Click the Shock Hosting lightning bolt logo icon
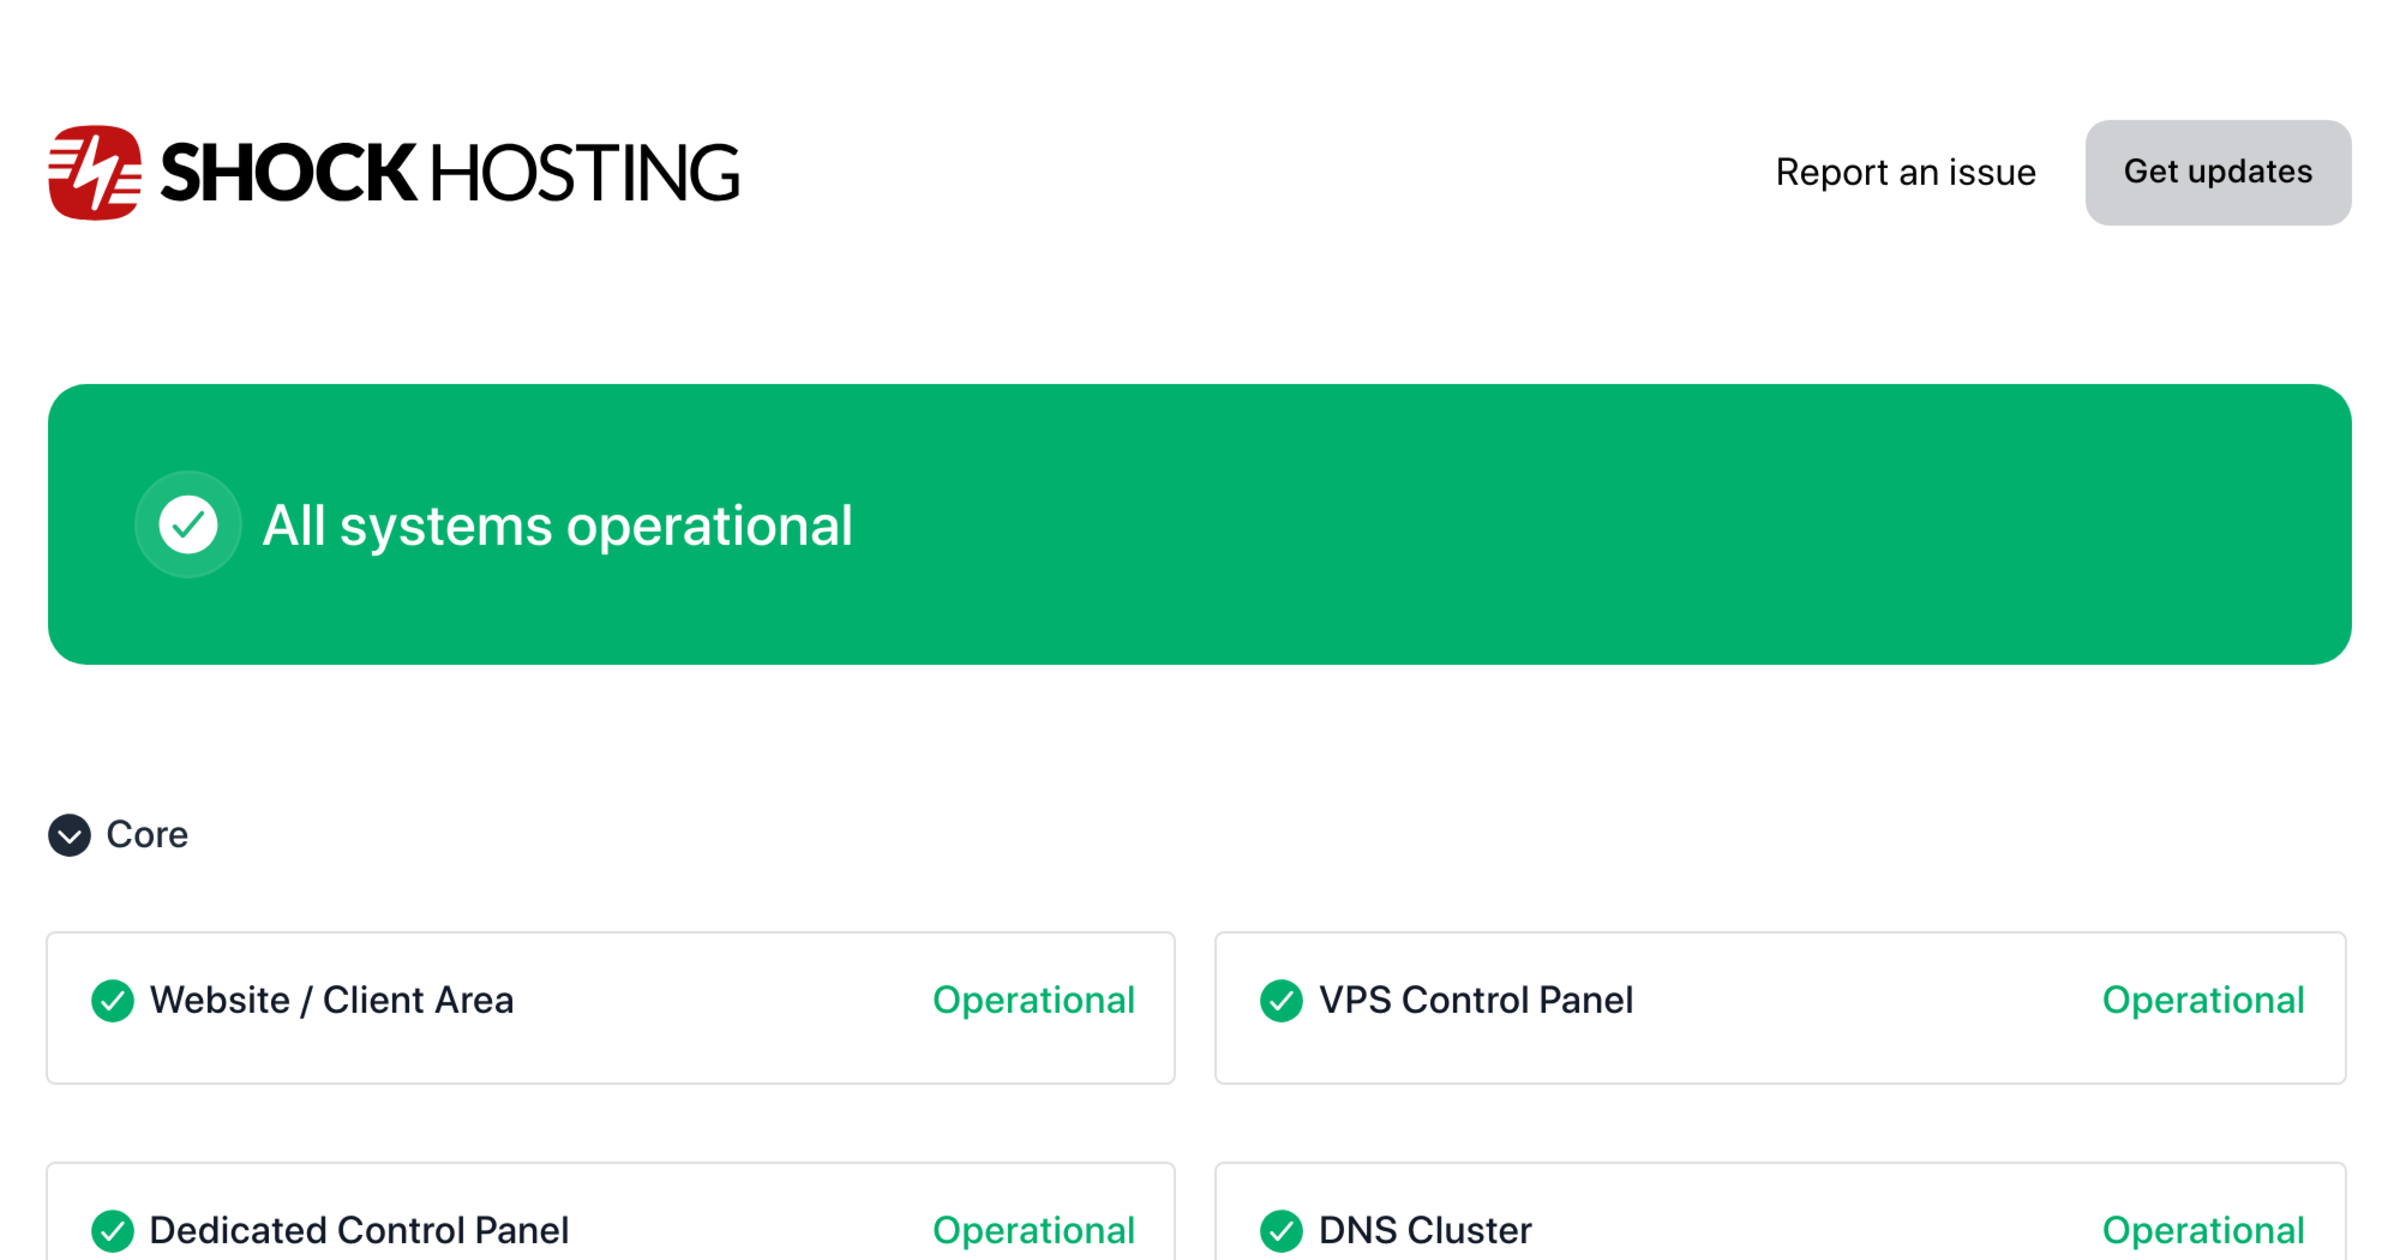 point(95,173)
